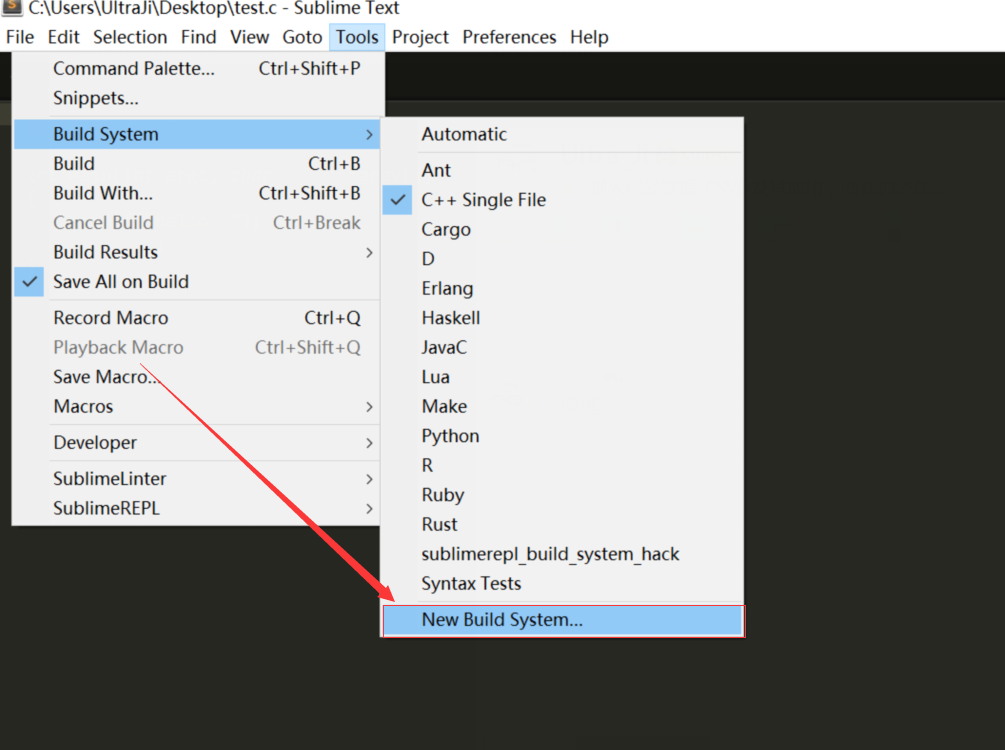Open the Preferences menu
The image size is (1005, 750).
[x=509, y=37]
